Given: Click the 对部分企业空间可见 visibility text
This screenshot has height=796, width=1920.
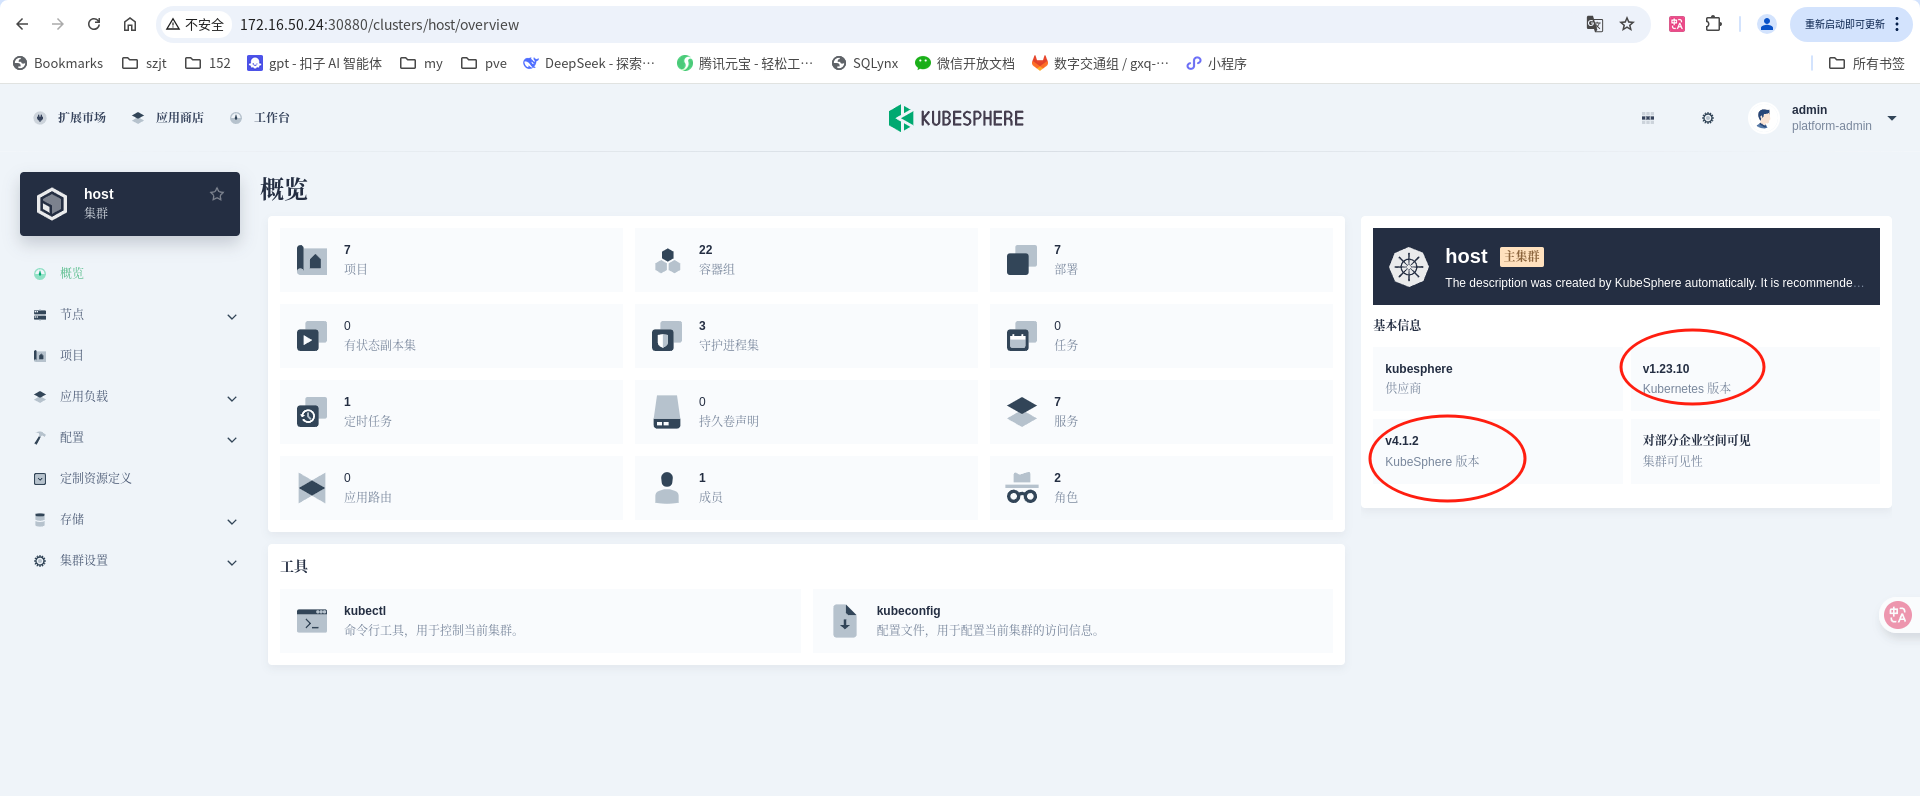Looking at the screenshot, I should point(1697,440).
